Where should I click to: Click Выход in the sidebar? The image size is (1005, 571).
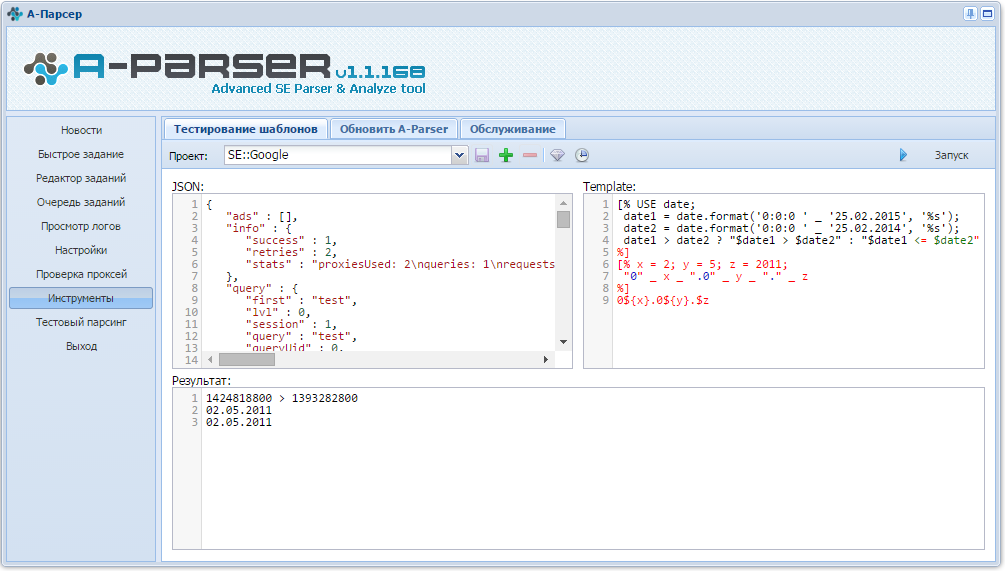pyautogui.click(x=81, y=346)
